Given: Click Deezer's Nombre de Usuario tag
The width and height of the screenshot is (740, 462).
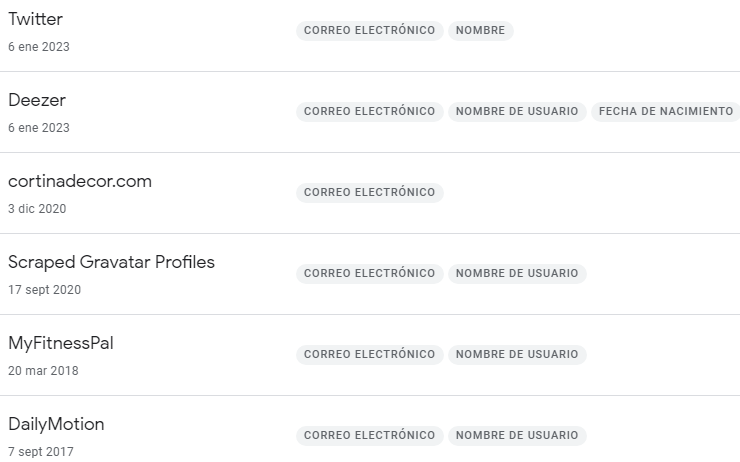Looking at the screenshot, I should click(517, 112).
